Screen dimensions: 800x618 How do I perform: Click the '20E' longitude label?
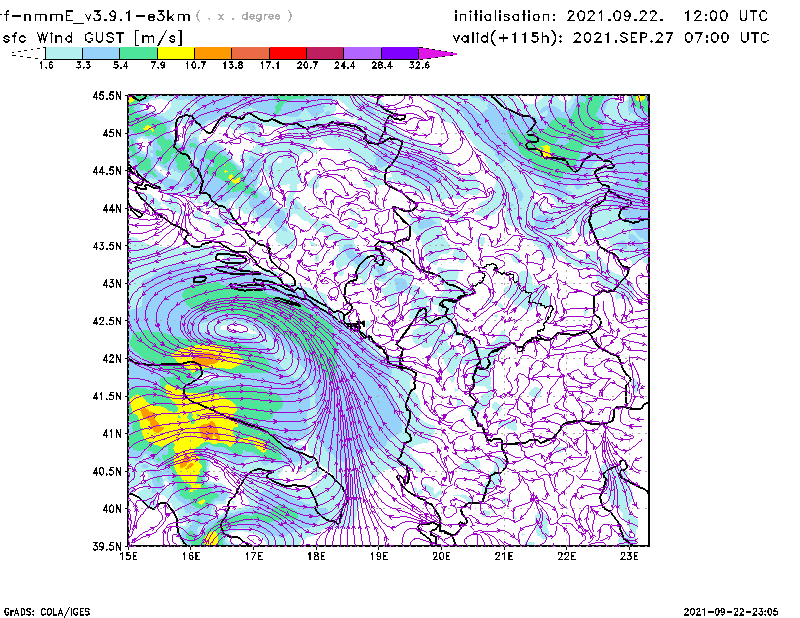tap(441, 556)
